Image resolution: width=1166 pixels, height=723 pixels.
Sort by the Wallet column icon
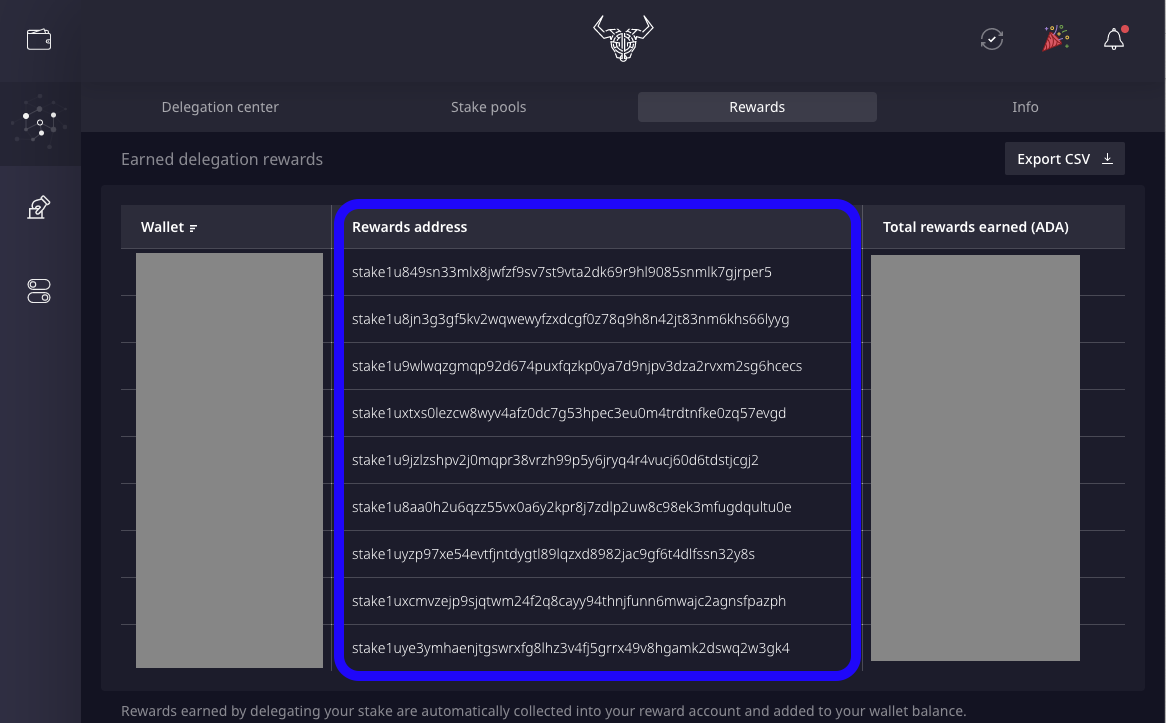(193, 228)
